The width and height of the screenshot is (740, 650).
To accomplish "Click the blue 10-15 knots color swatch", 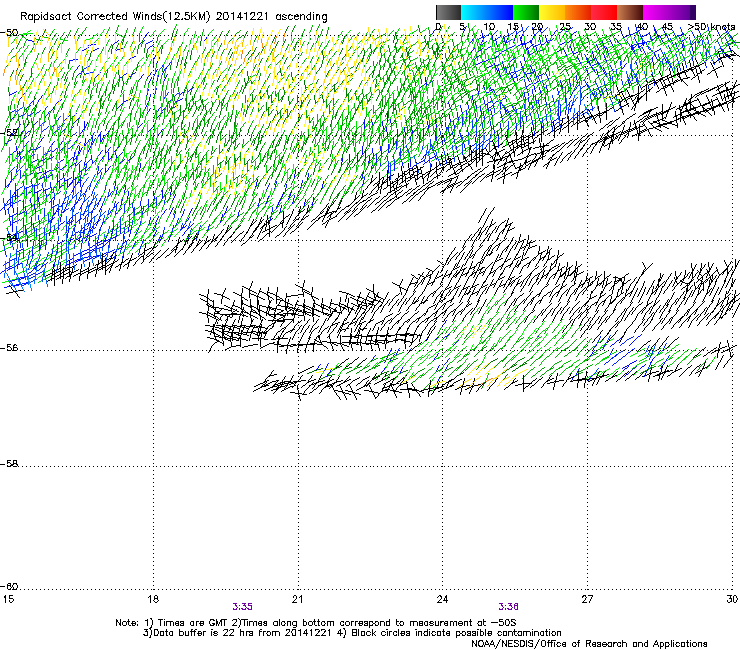I will pos(500,12).
